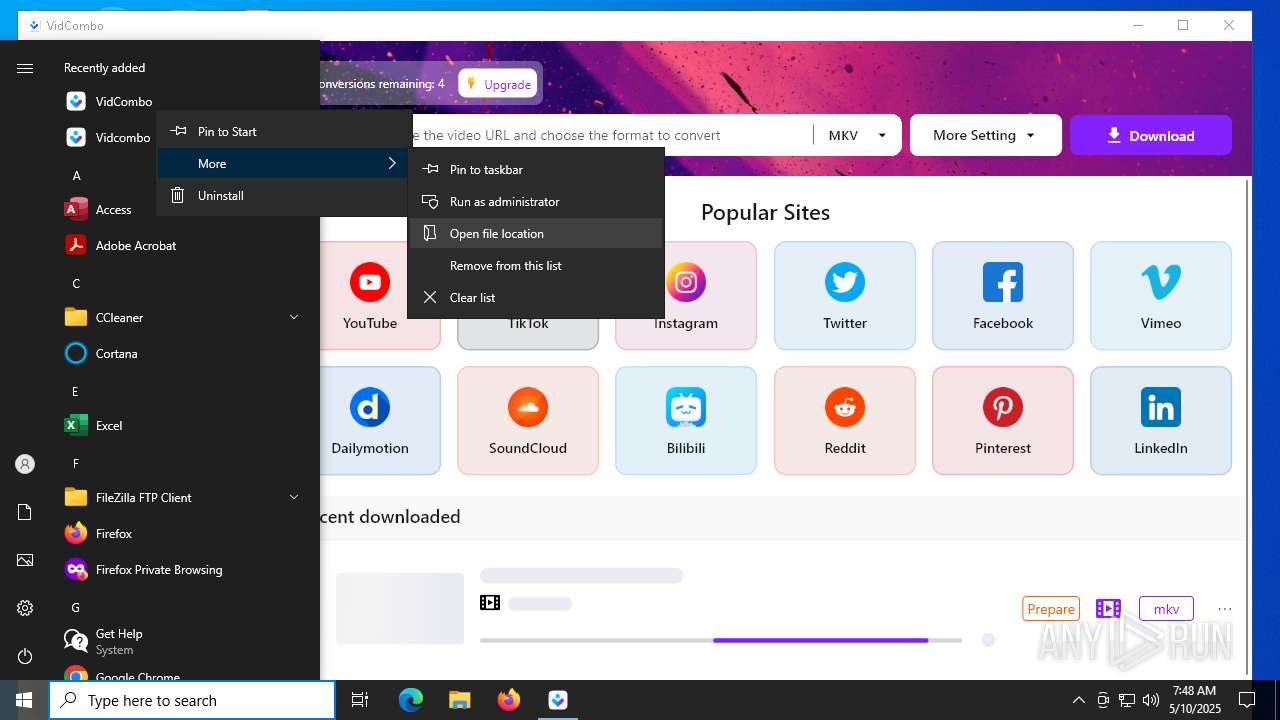Choose Pin to taskbar
This screenshot has width=1280, height=720.
click(536, 169)
